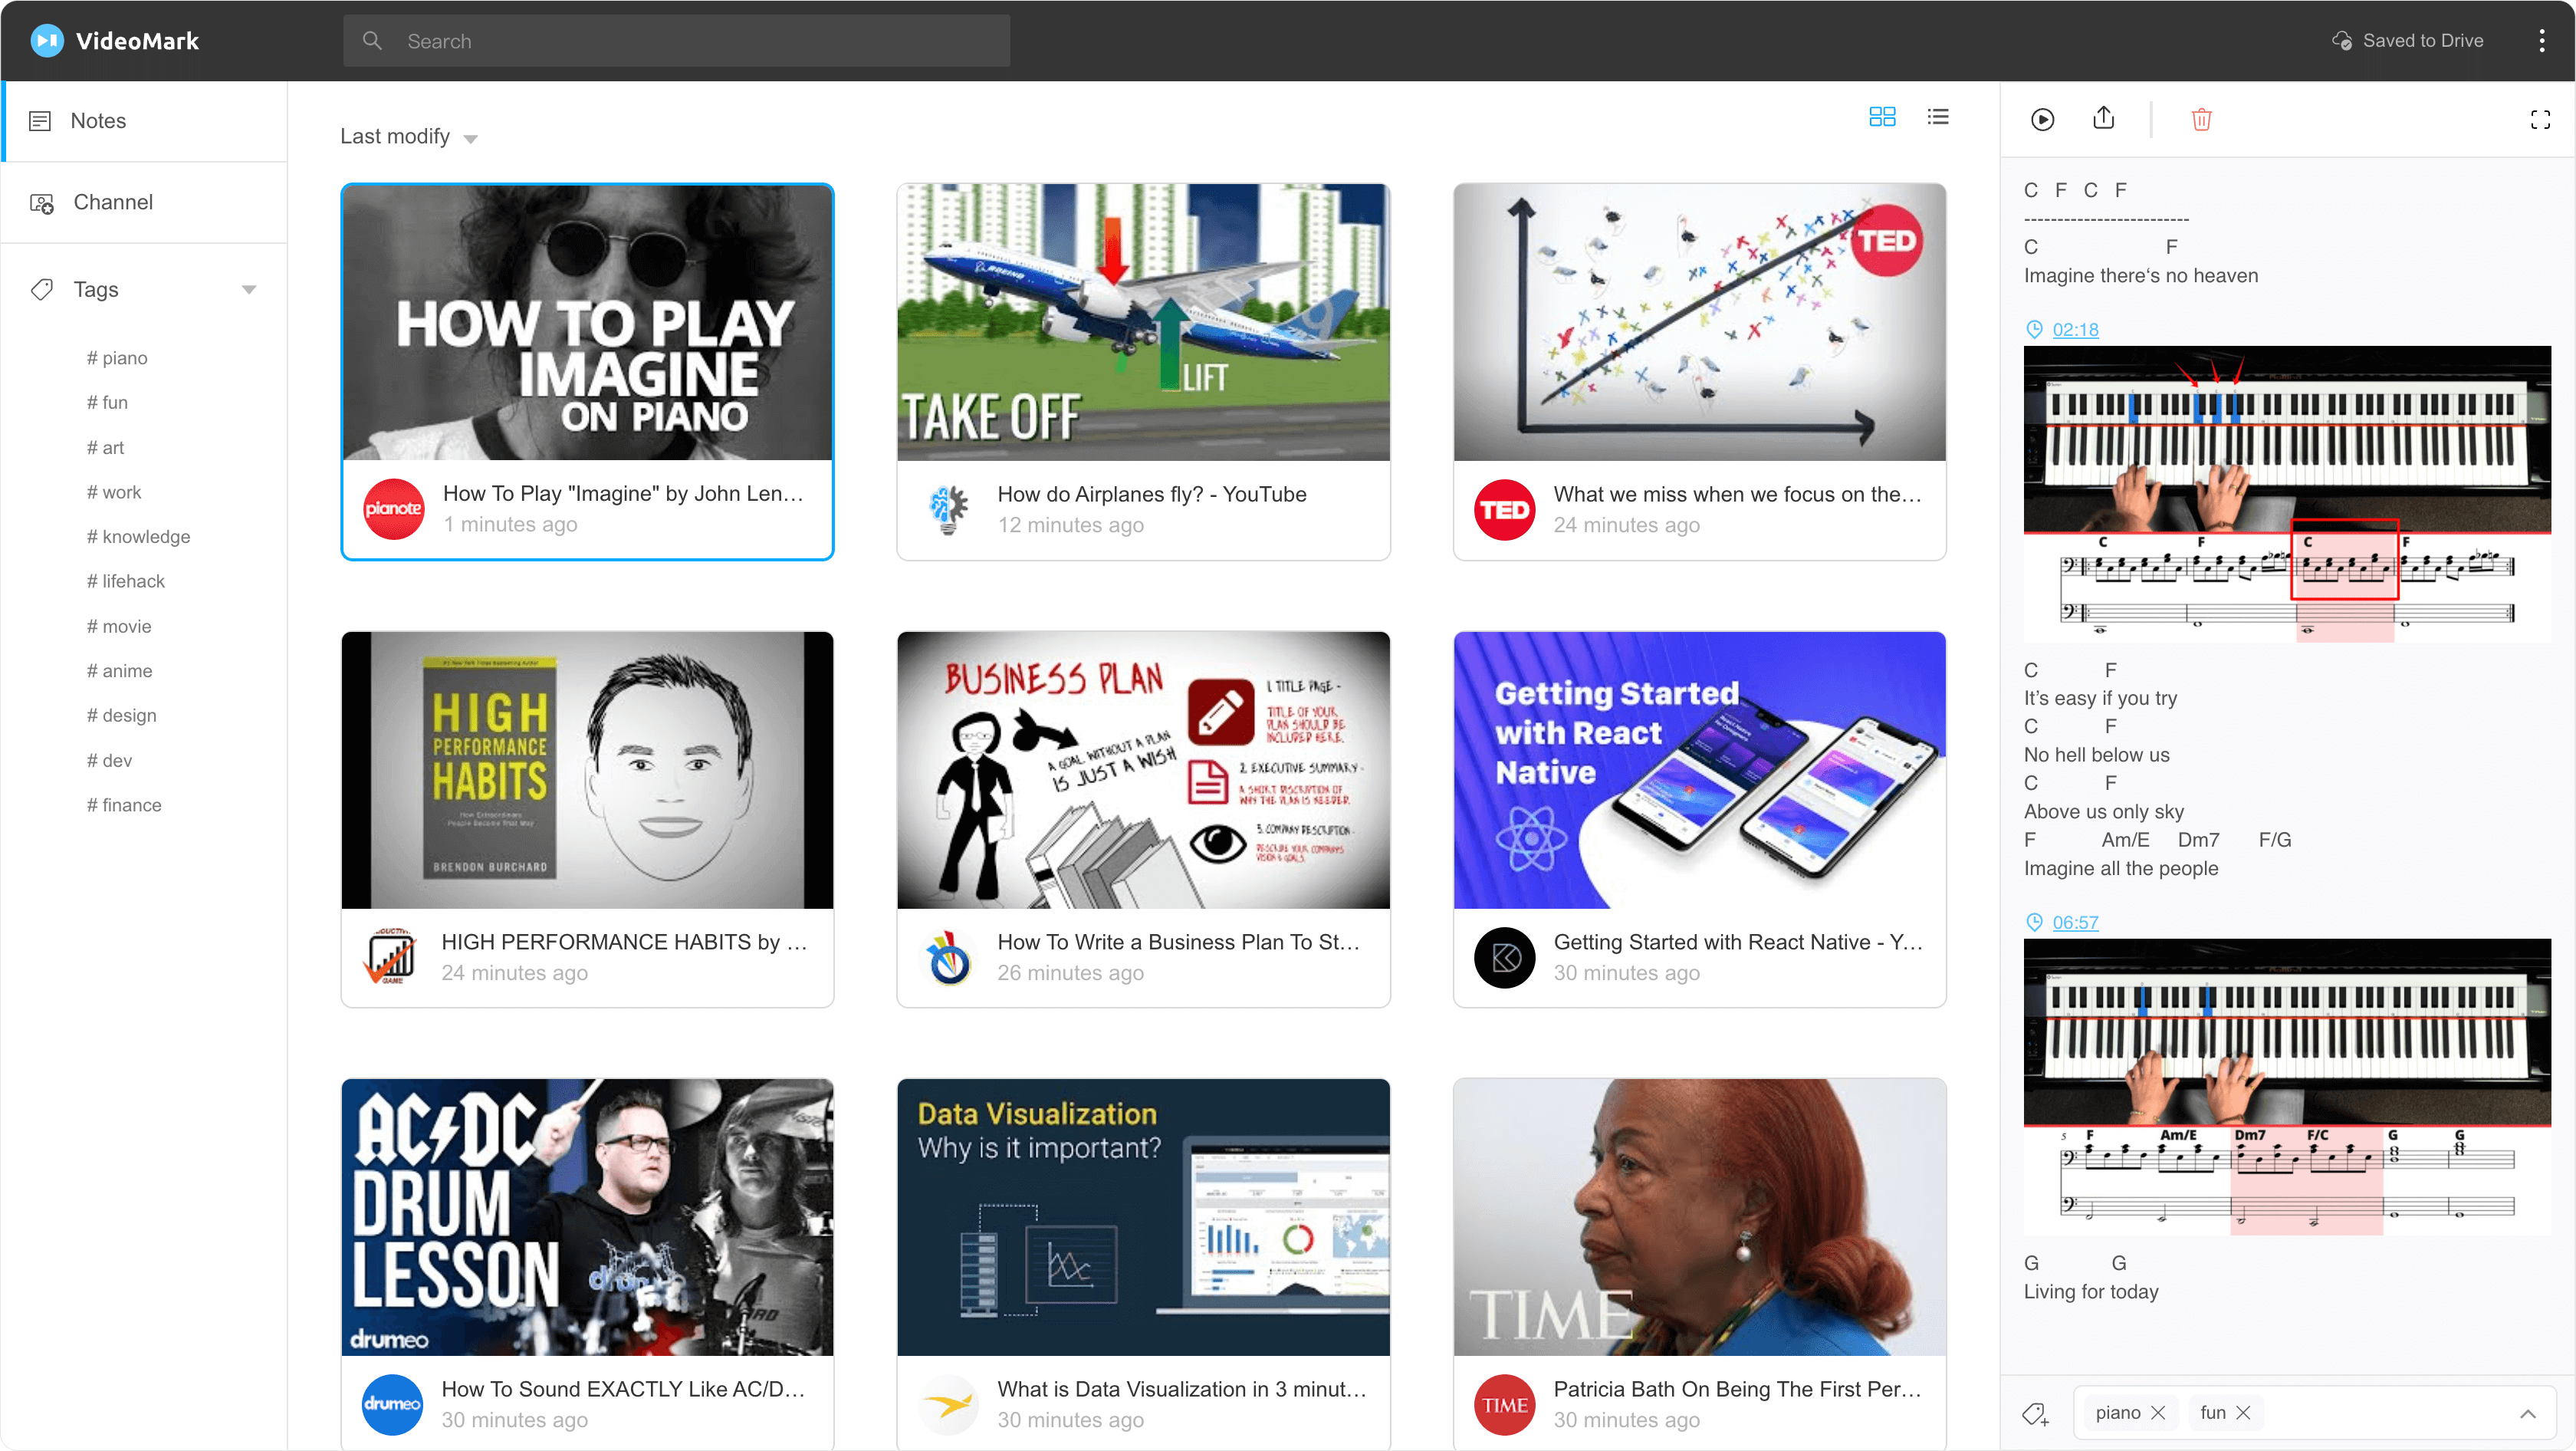The height and width of the screenshot is (1451, 2576).
Task: Click 'Saved to Drive' button top right
Action: click(2408, 41)
